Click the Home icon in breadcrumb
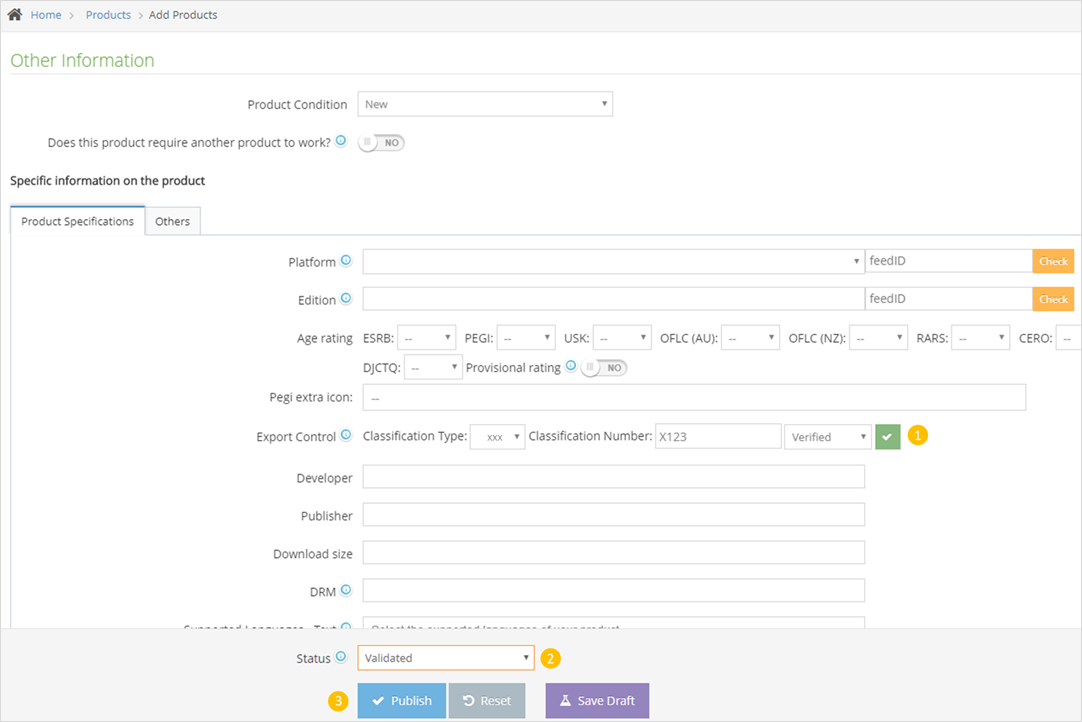 pyautogui.click(x=15, y=15)
